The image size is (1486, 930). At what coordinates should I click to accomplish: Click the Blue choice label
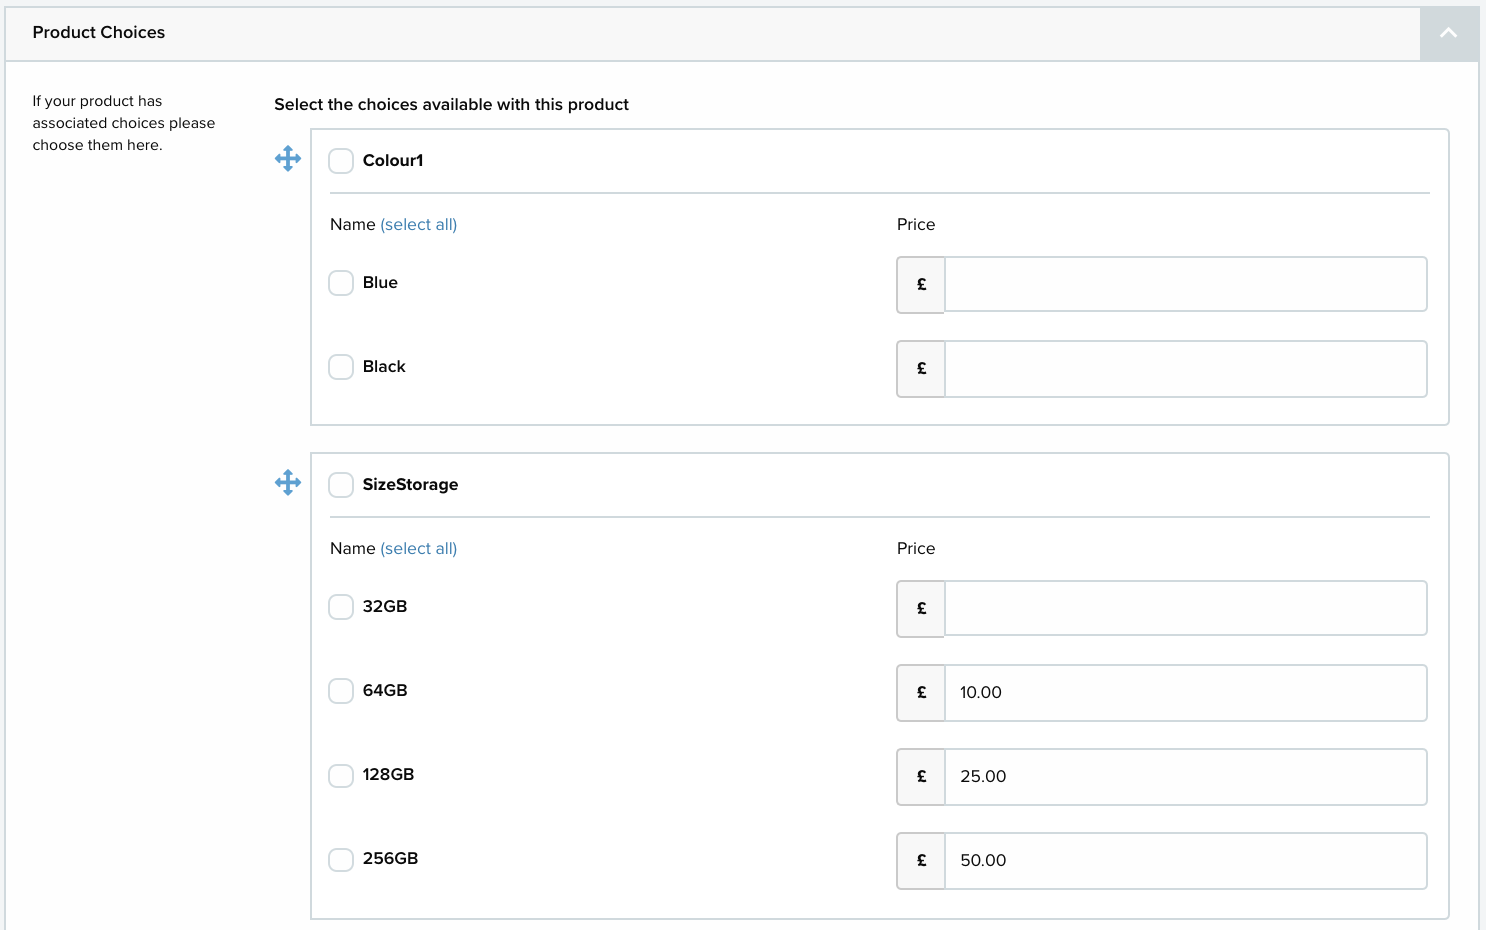(380, 282)
